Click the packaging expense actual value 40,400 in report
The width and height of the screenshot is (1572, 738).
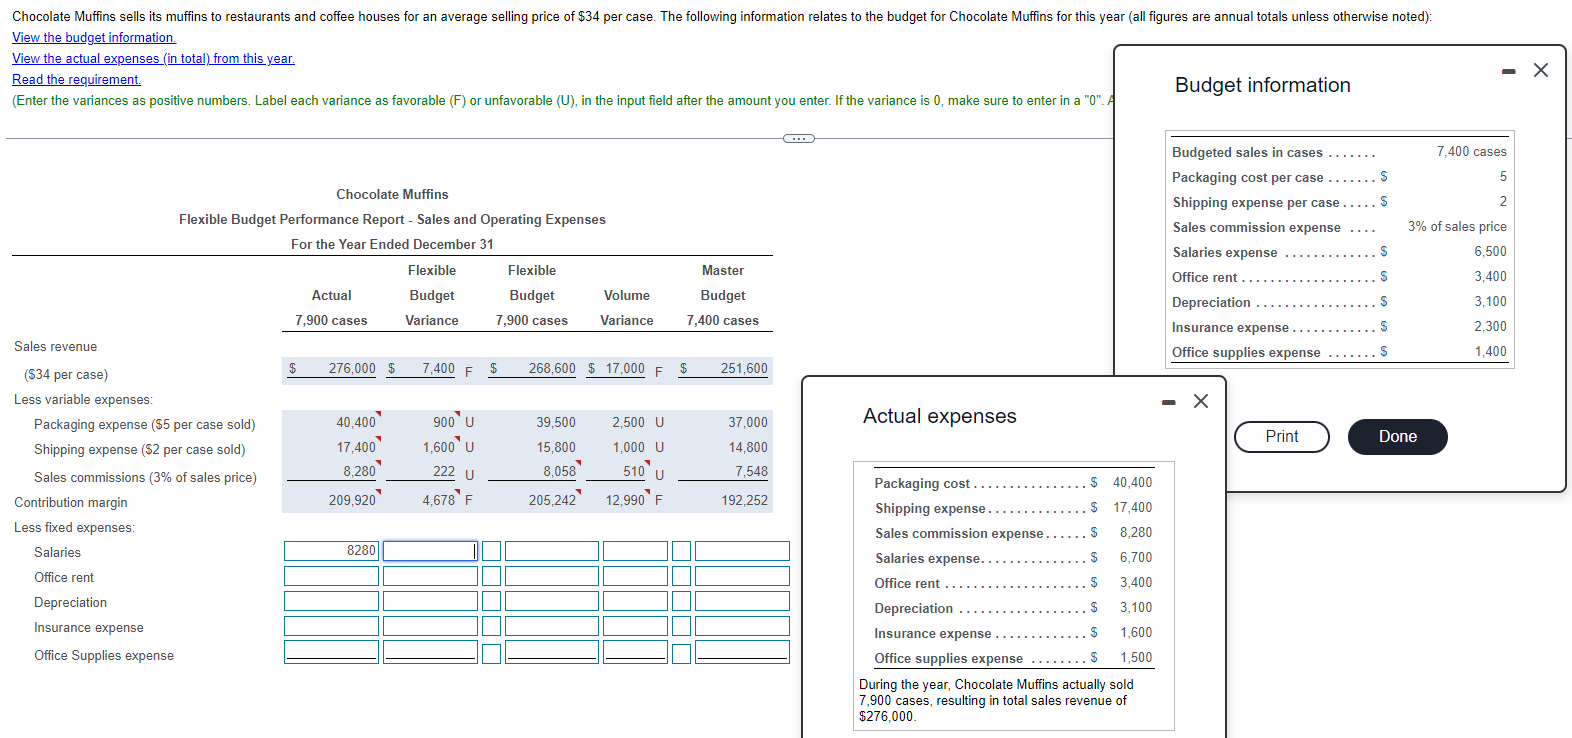pos(356,423)
